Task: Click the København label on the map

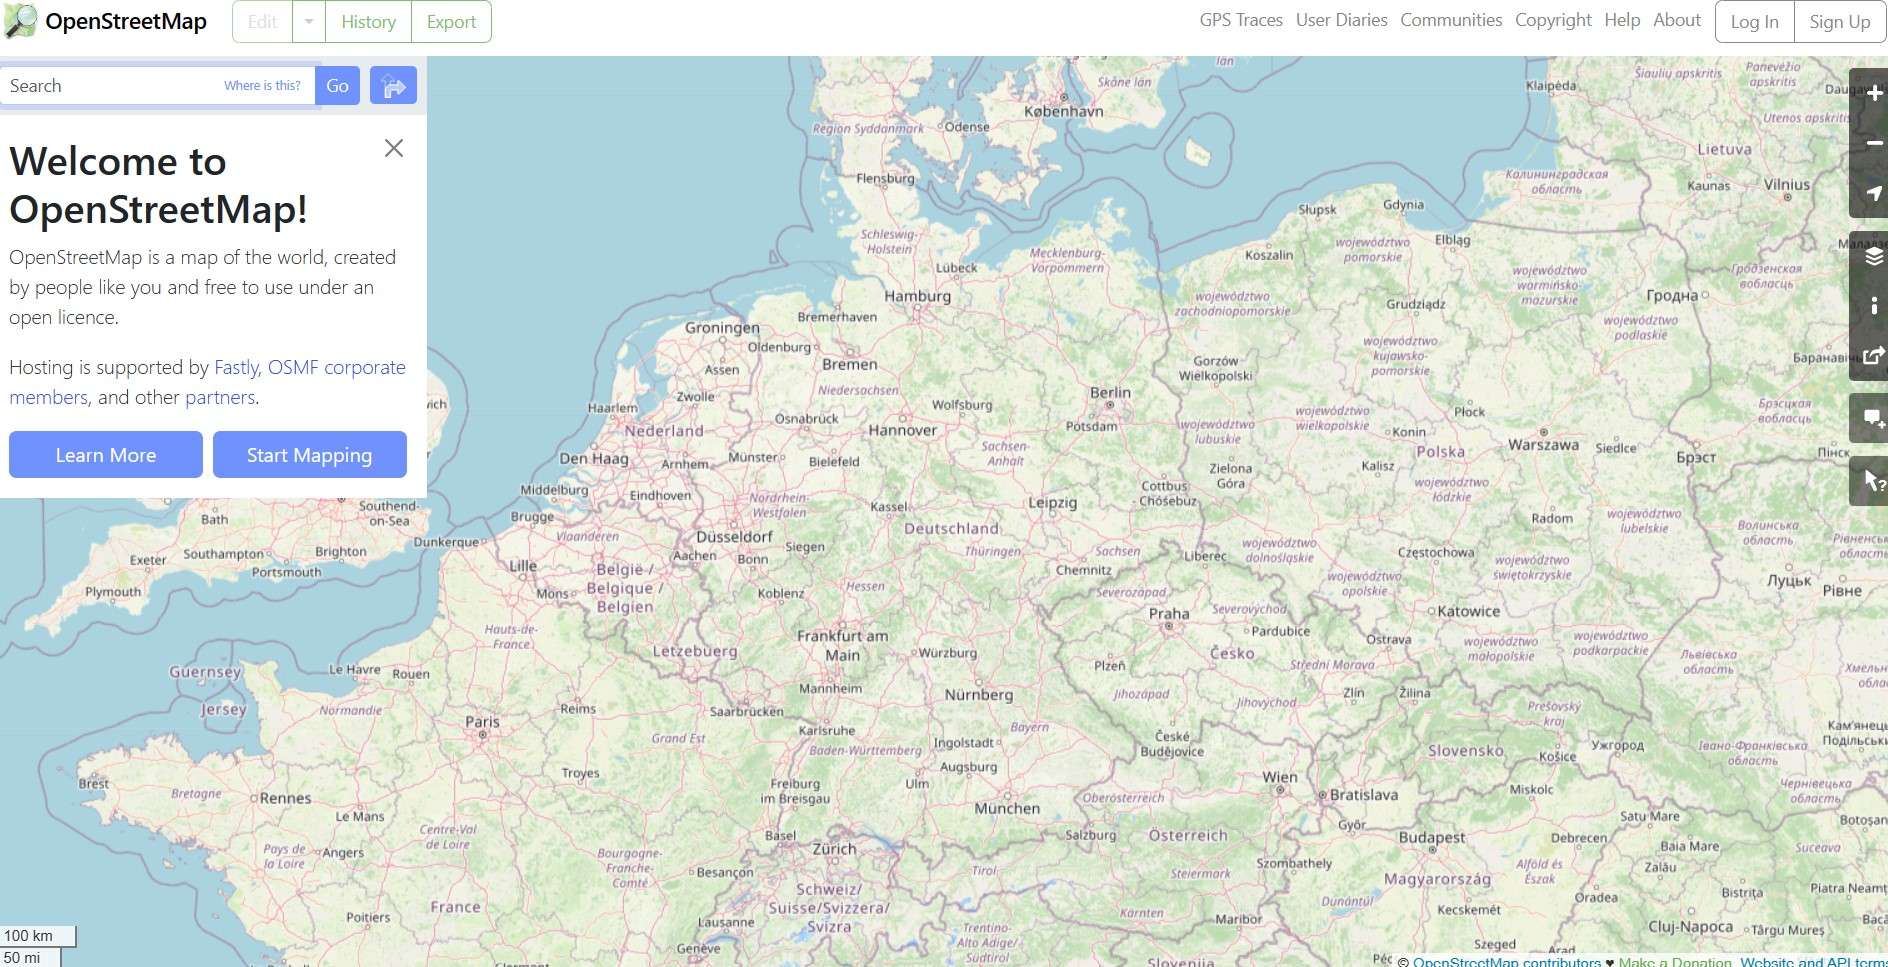Action: pyautogui.click(x=1063, y=111)
